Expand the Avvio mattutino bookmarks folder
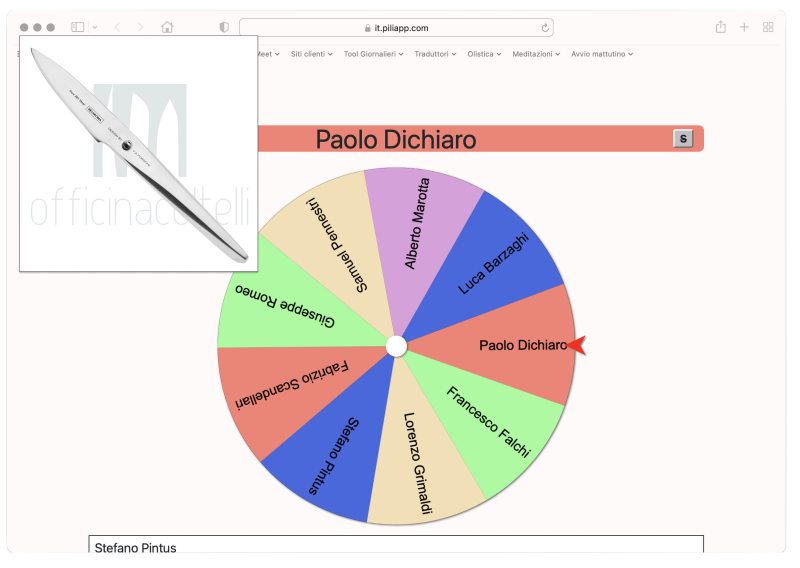This screenshot has width=800, height=568. tap(602, 54)
